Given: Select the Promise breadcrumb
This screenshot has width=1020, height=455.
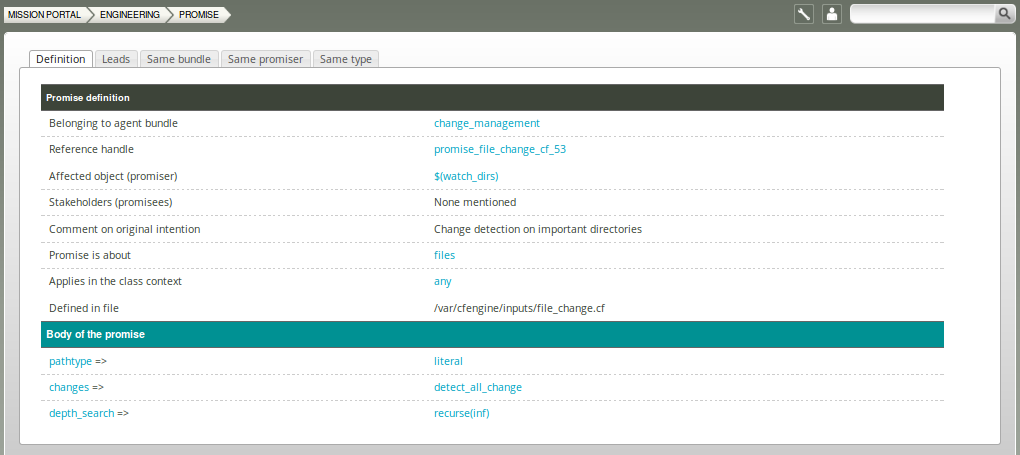Looking at the screenshot, I should (x=198, y=14).
